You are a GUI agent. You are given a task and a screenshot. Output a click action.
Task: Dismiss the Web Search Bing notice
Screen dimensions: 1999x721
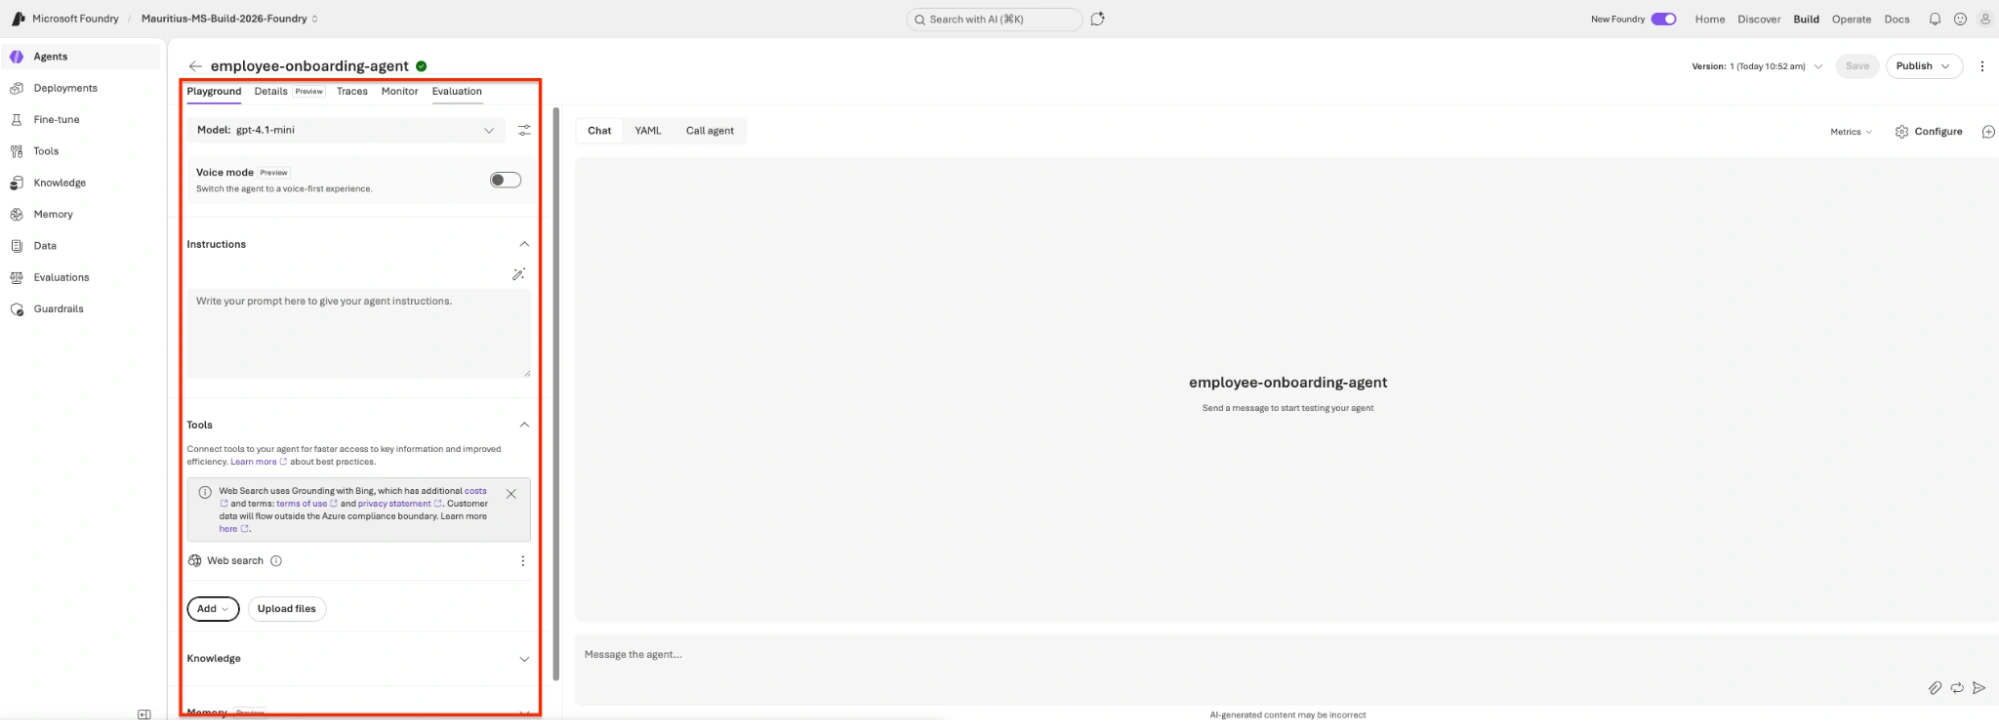(511, 494)
